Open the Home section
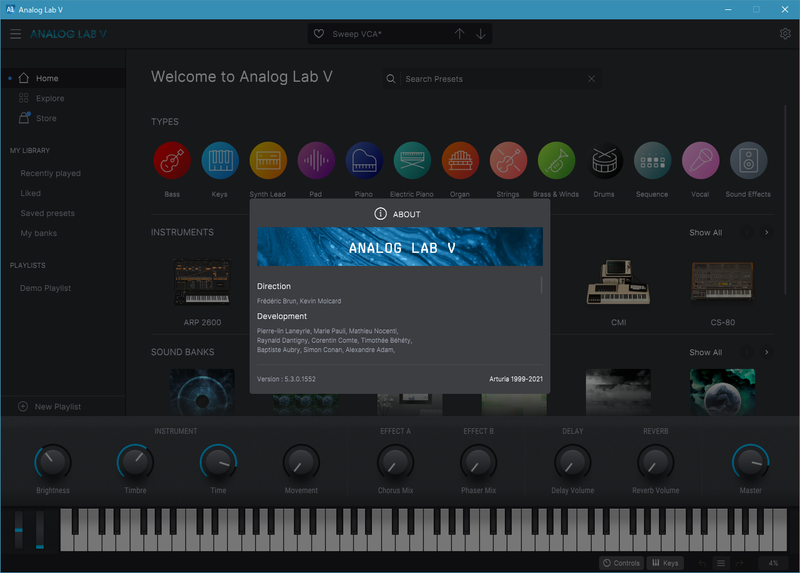This screenshot has width=800, height=573. (63, 78)
